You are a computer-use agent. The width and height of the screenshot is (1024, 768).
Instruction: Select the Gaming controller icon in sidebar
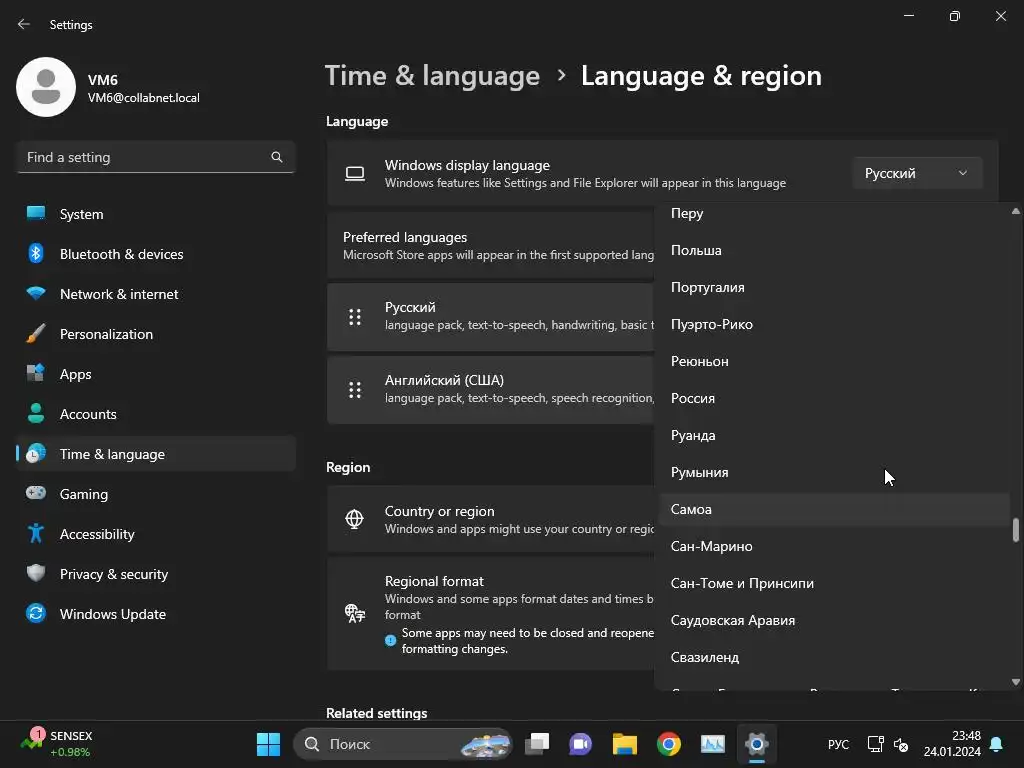point(36,494)
